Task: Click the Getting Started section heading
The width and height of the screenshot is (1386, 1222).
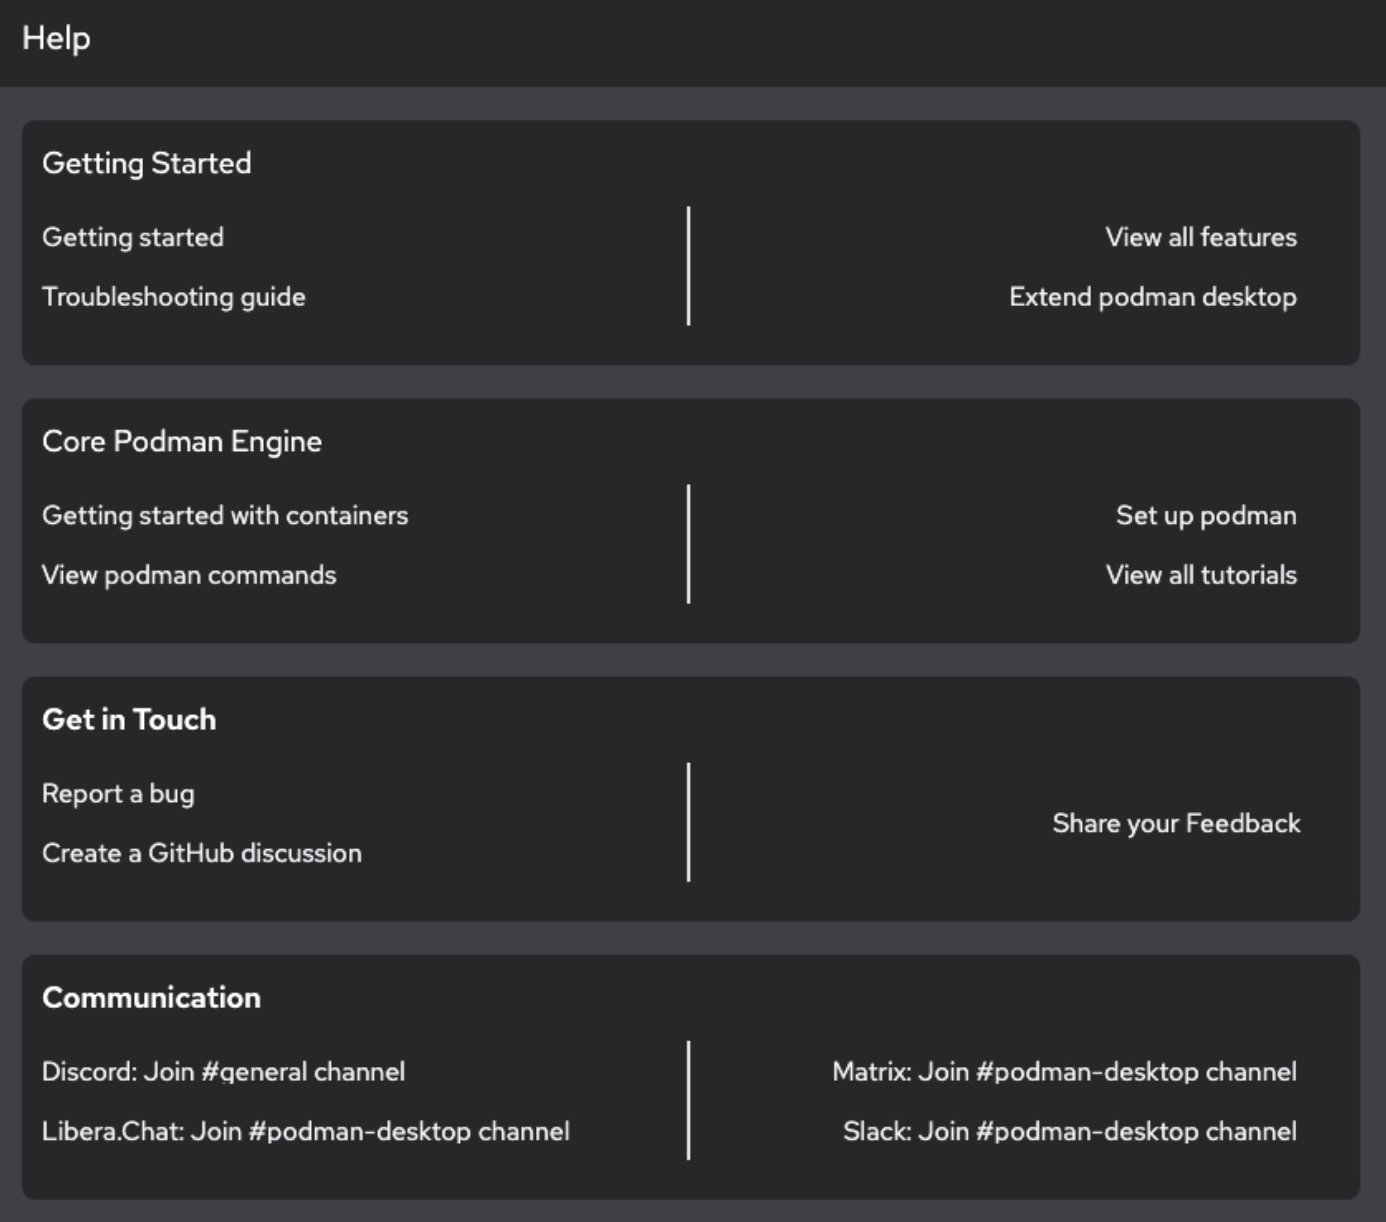Action: pyautogui.click(x=147, y=163)
